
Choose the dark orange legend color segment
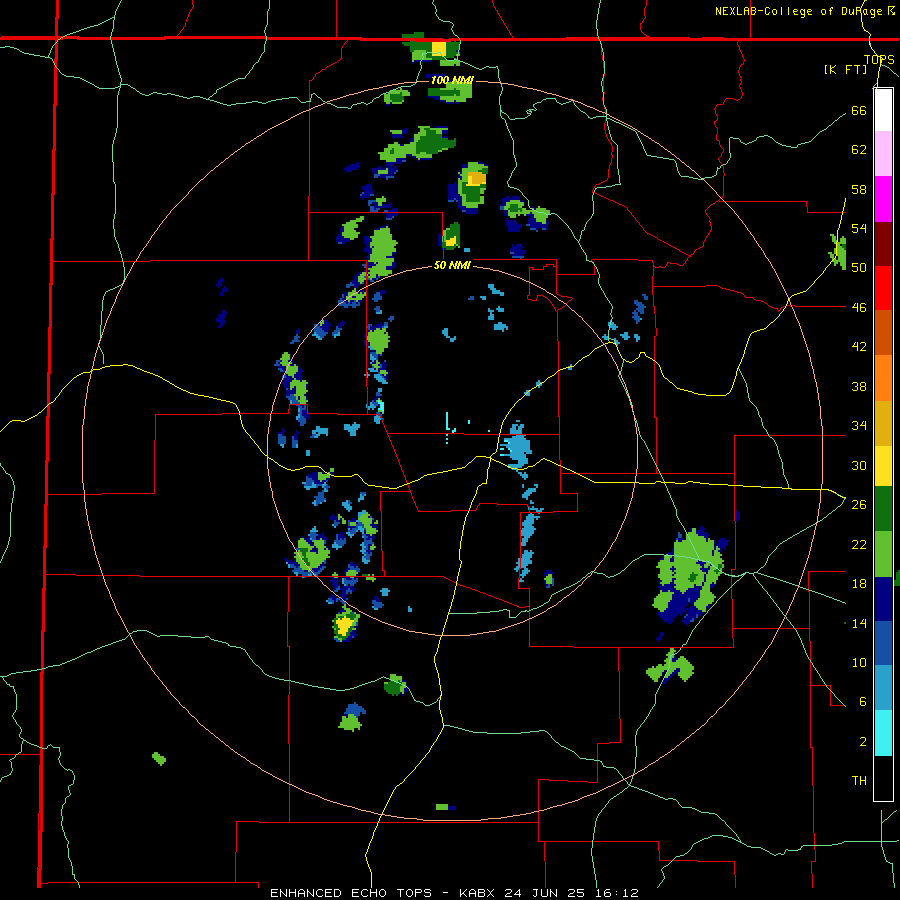tap(883, 333)
